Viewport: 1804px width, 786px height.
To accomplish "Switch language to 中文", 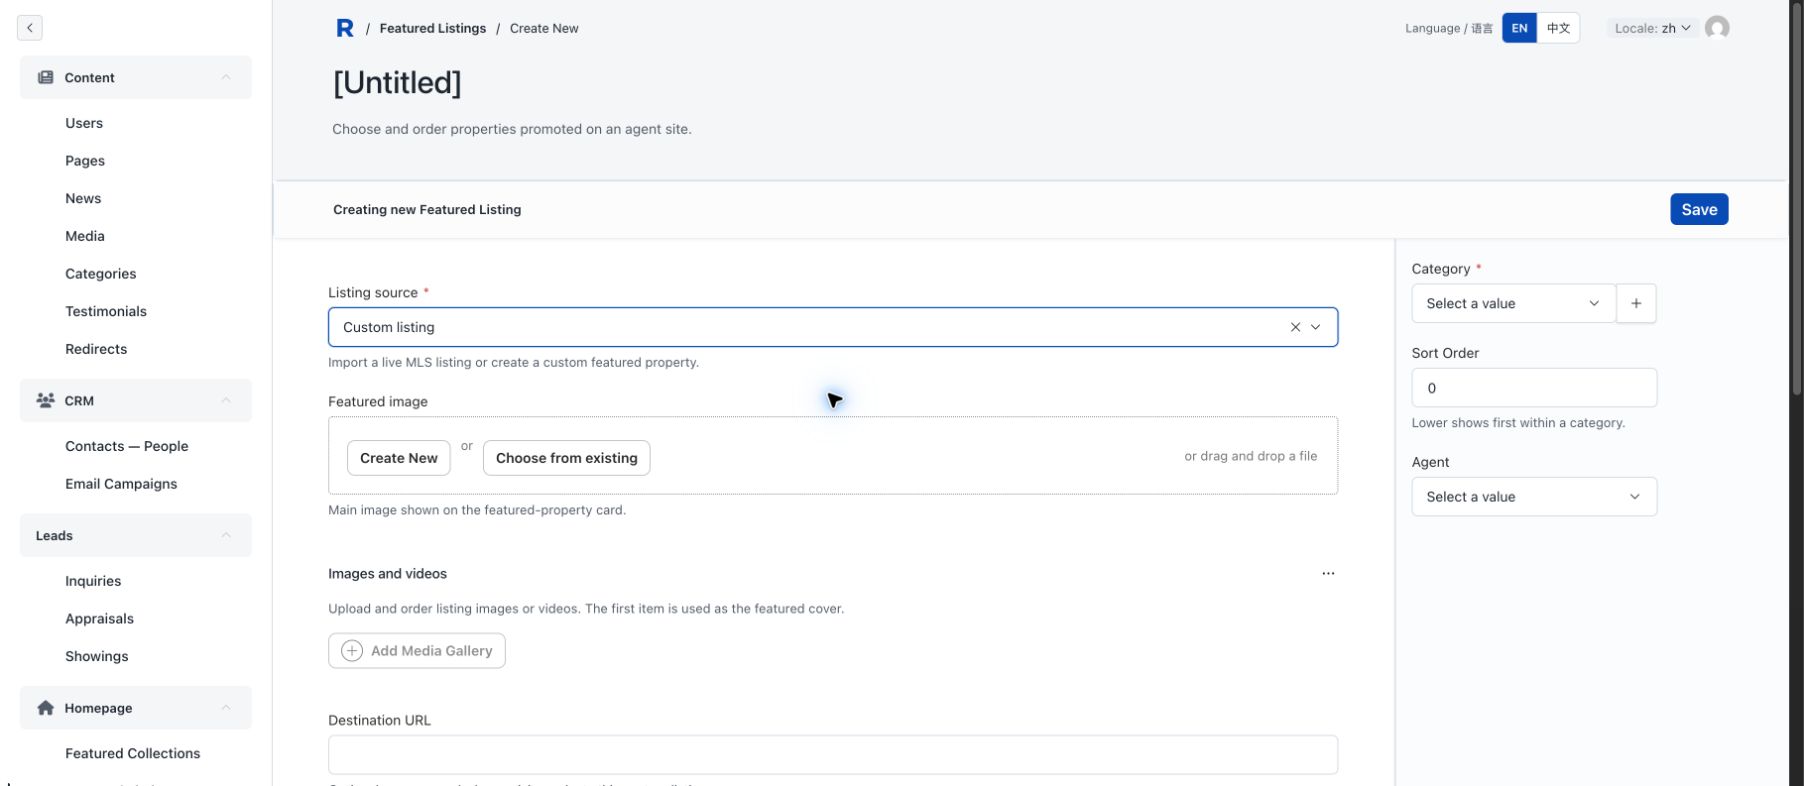I will [x=1558, y=28].
